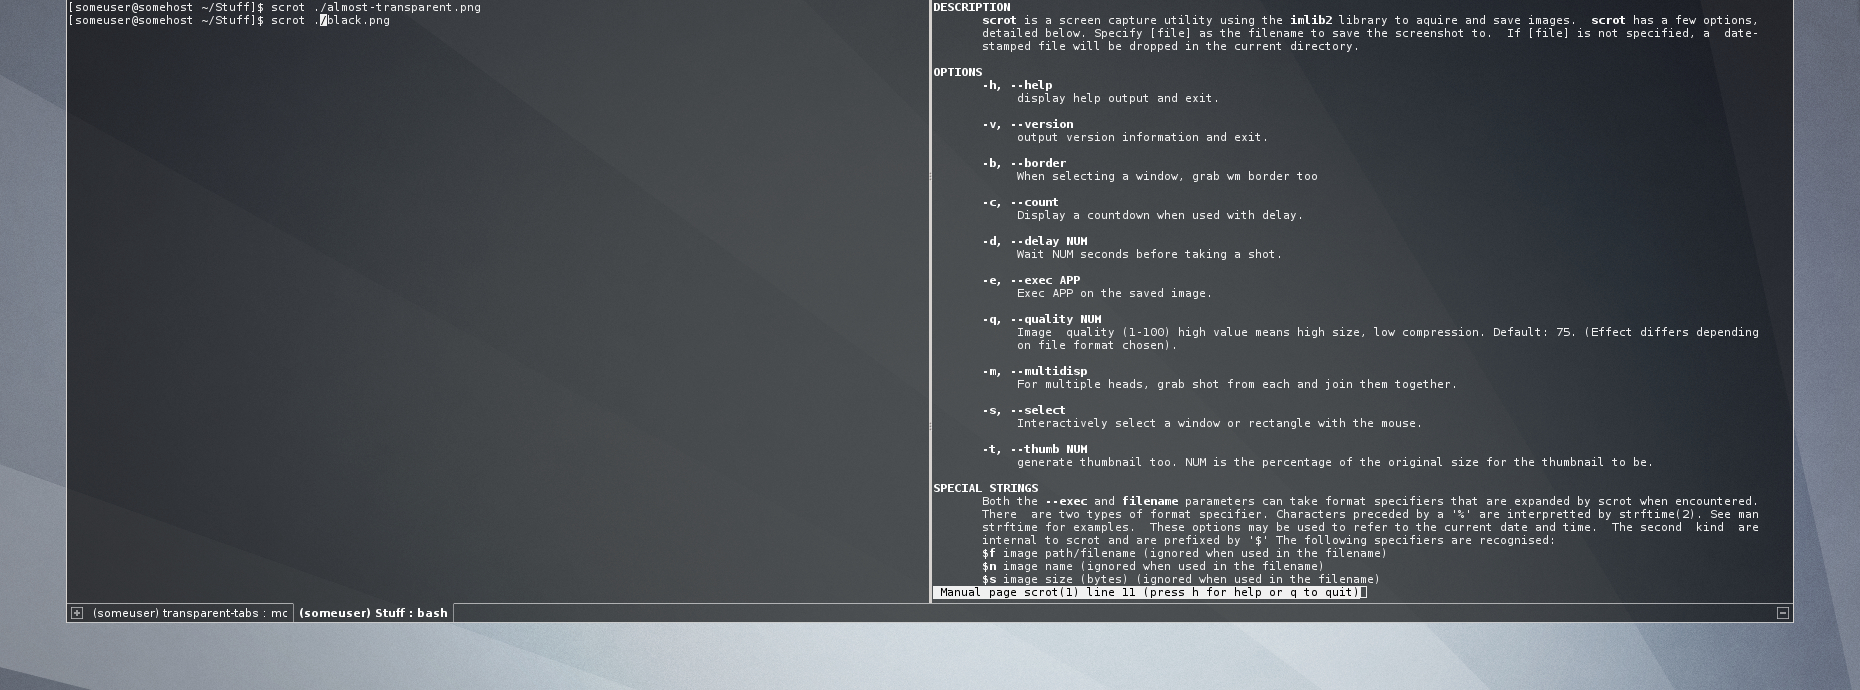Screen dimensions: 1860x690
Task: Click the "-v, --version" option
Action: pos(1028,124)
